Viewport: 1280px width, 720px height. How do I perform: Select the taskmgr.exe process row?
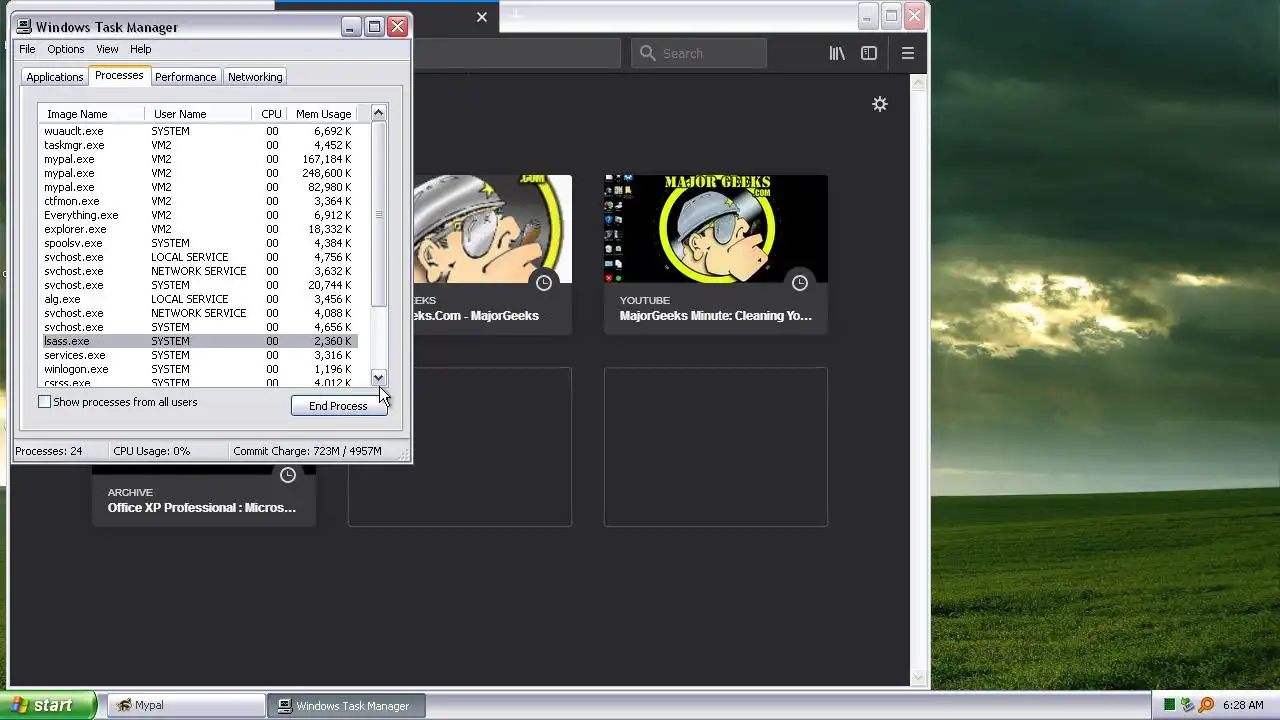click(198, 145)
